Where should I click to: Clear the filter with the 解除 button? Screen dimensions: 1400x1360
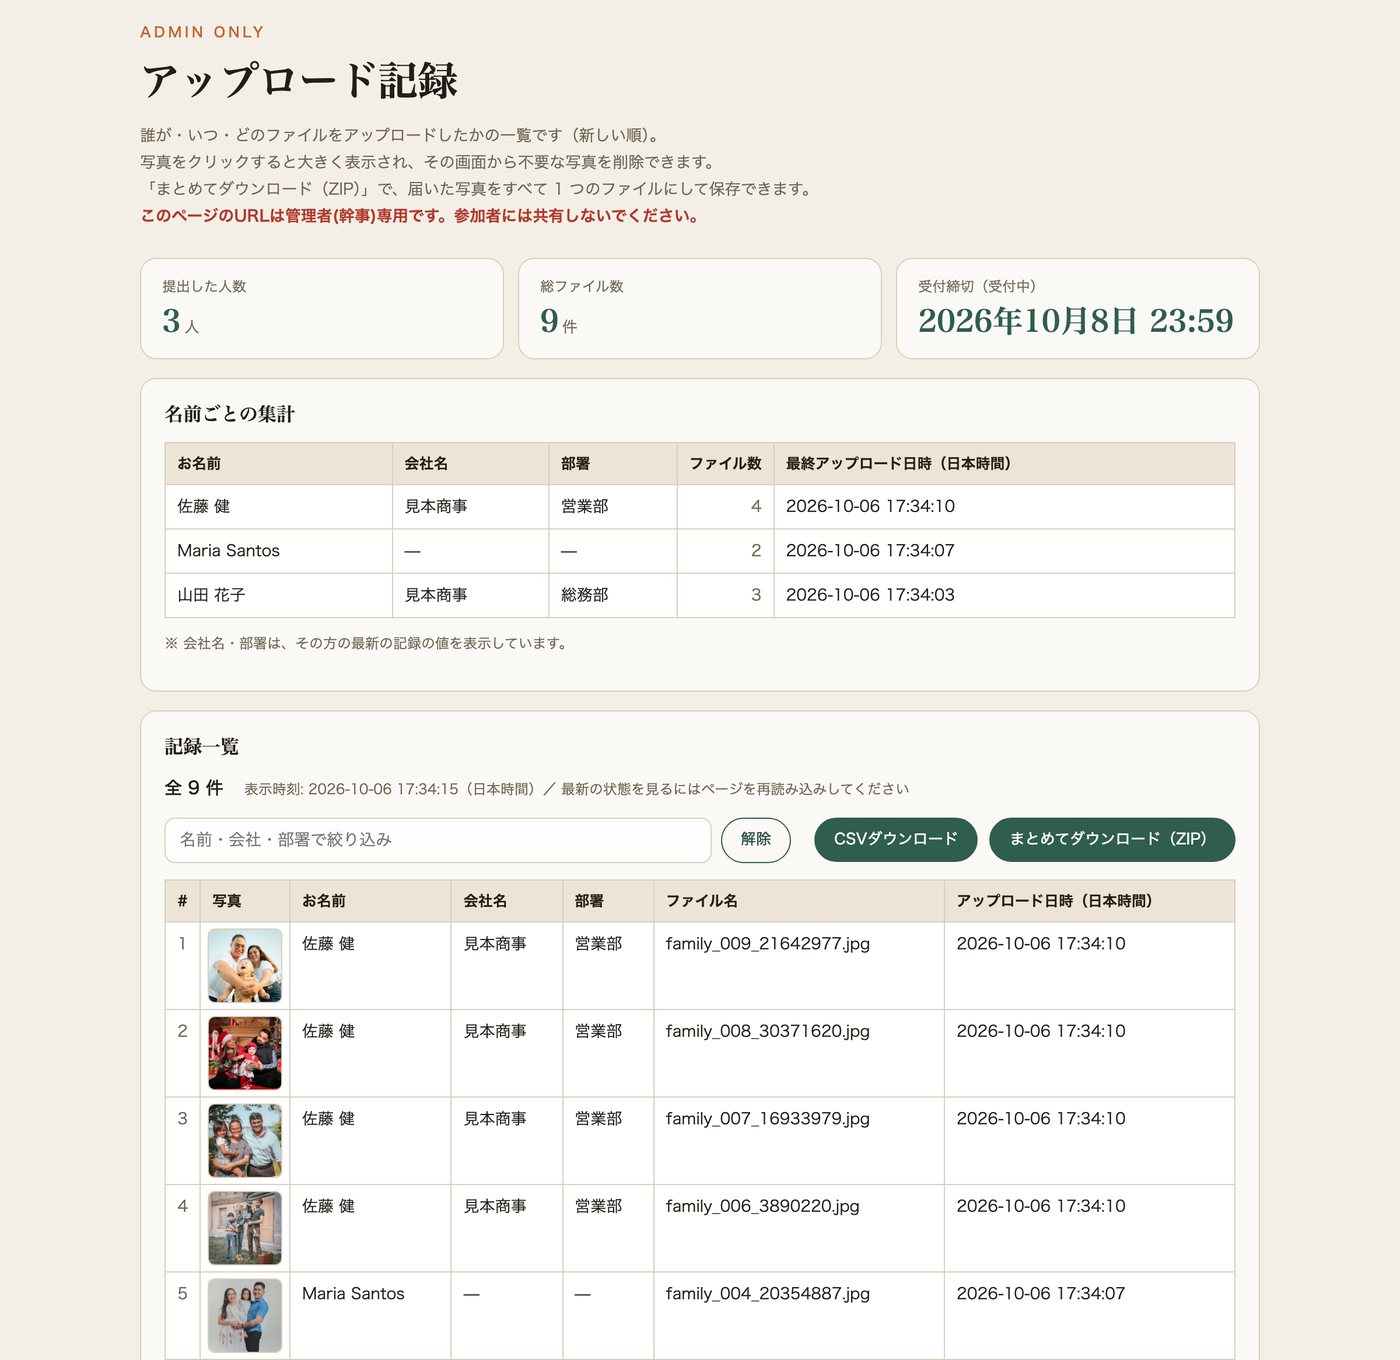click(756, 840)
